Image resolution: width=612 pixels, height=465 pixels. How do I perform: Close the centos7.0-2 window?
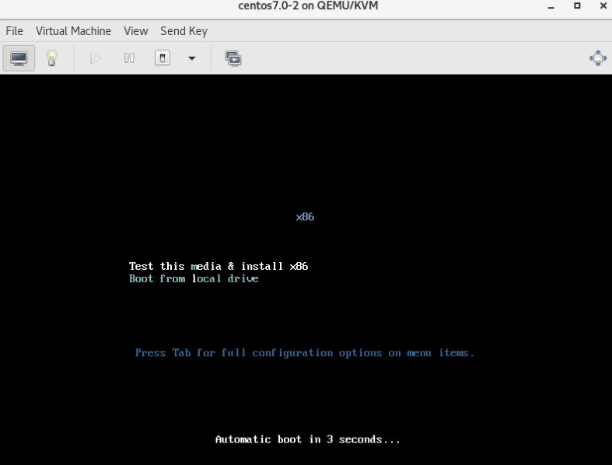603,6
